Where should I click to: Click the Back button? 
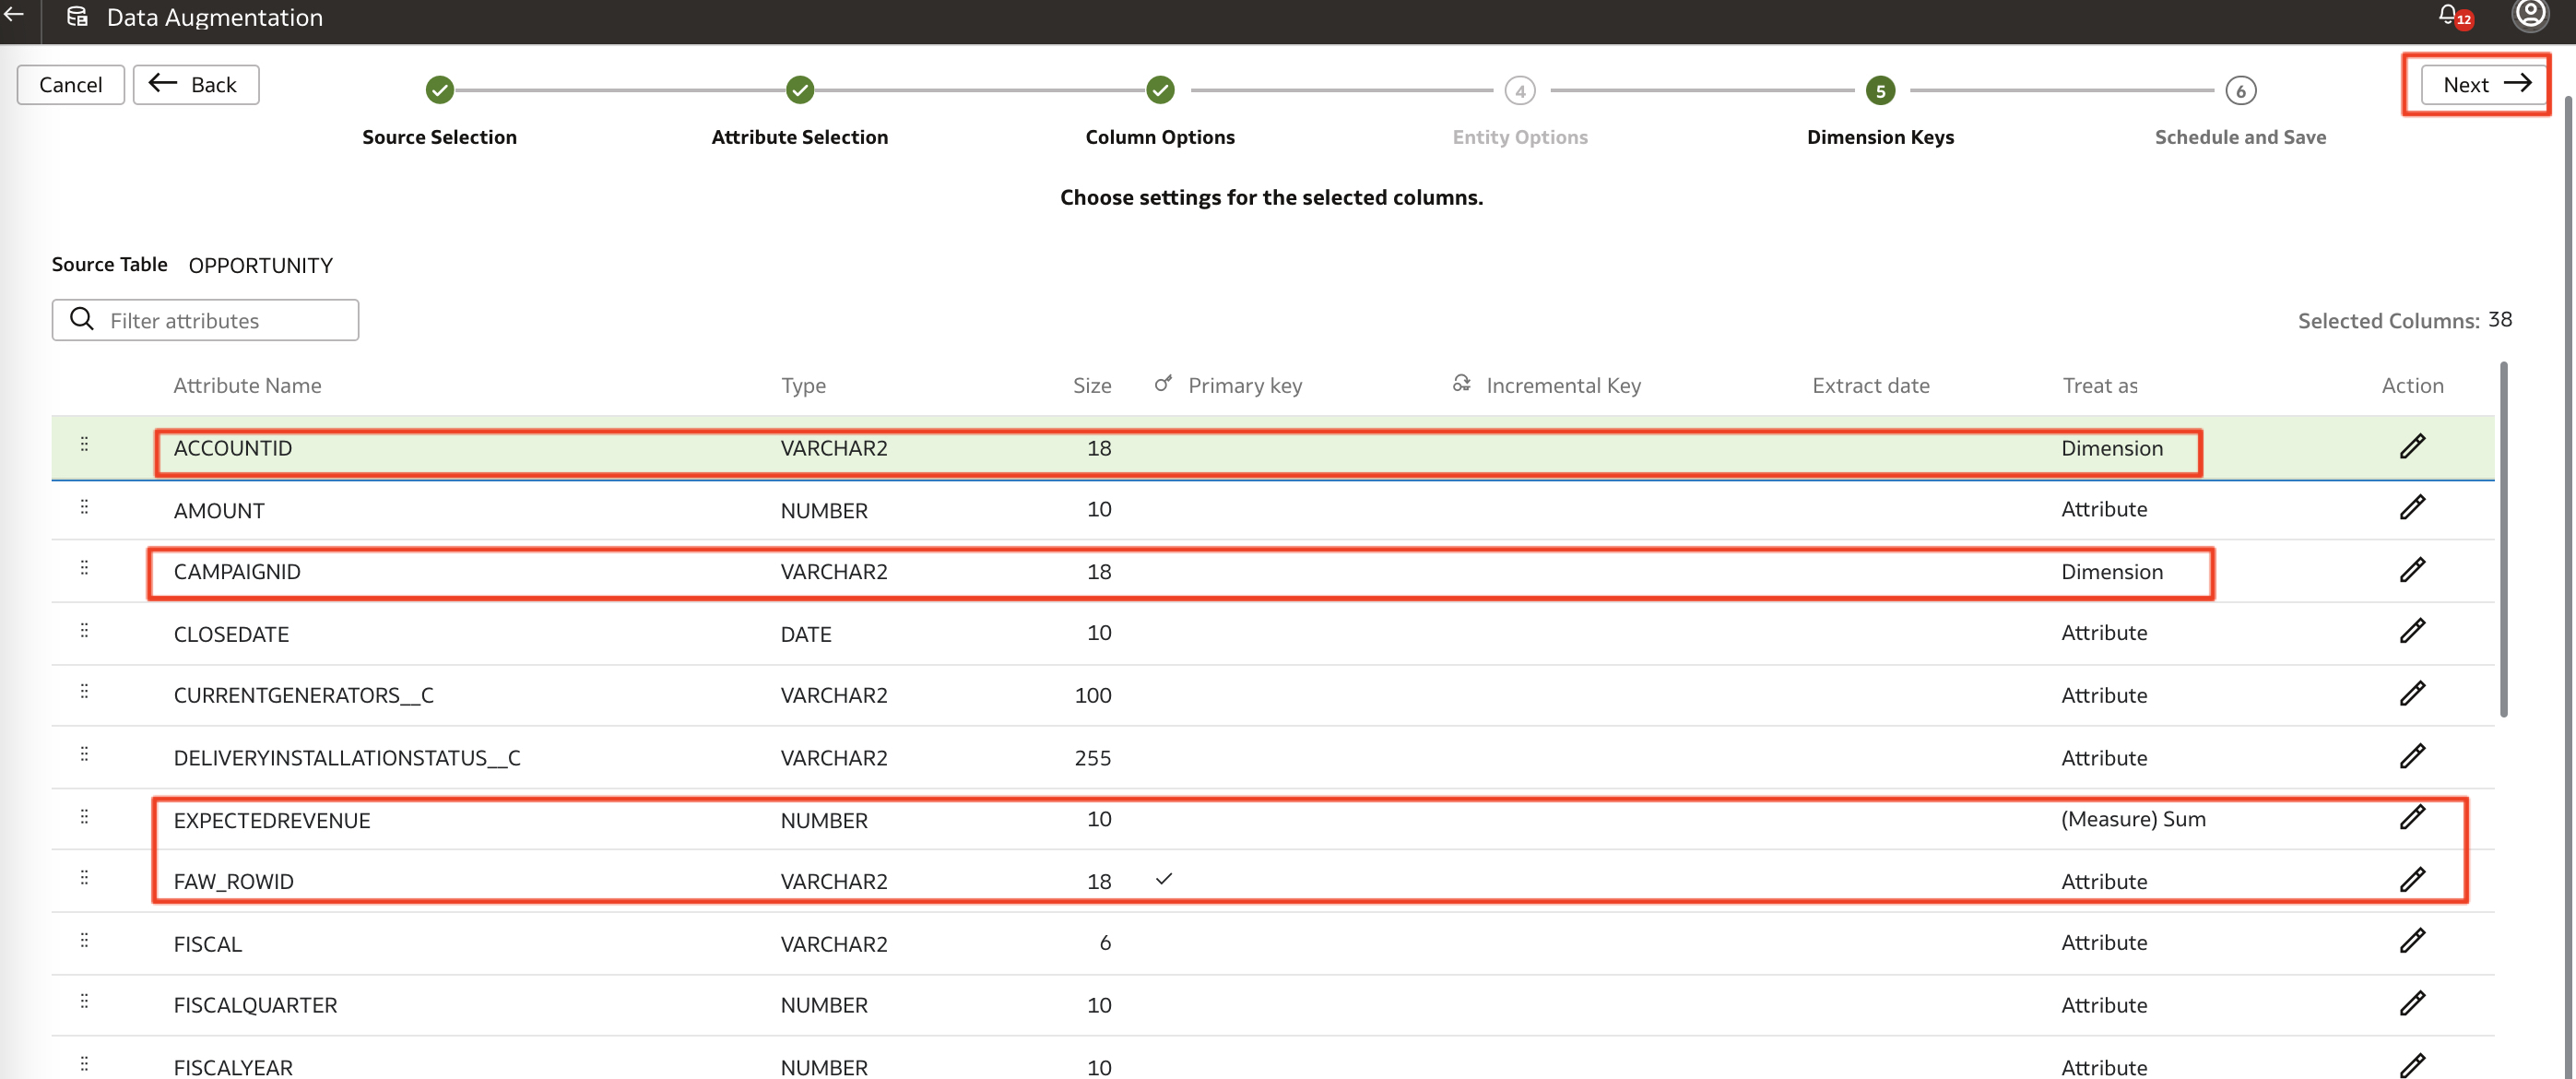tap(196, 85)
